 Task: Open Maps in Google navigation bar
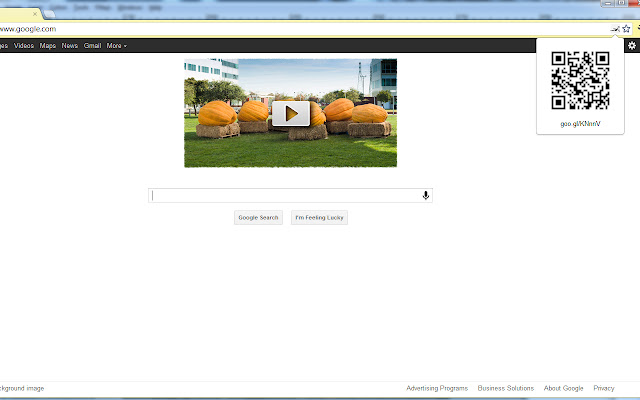(47, 46)
